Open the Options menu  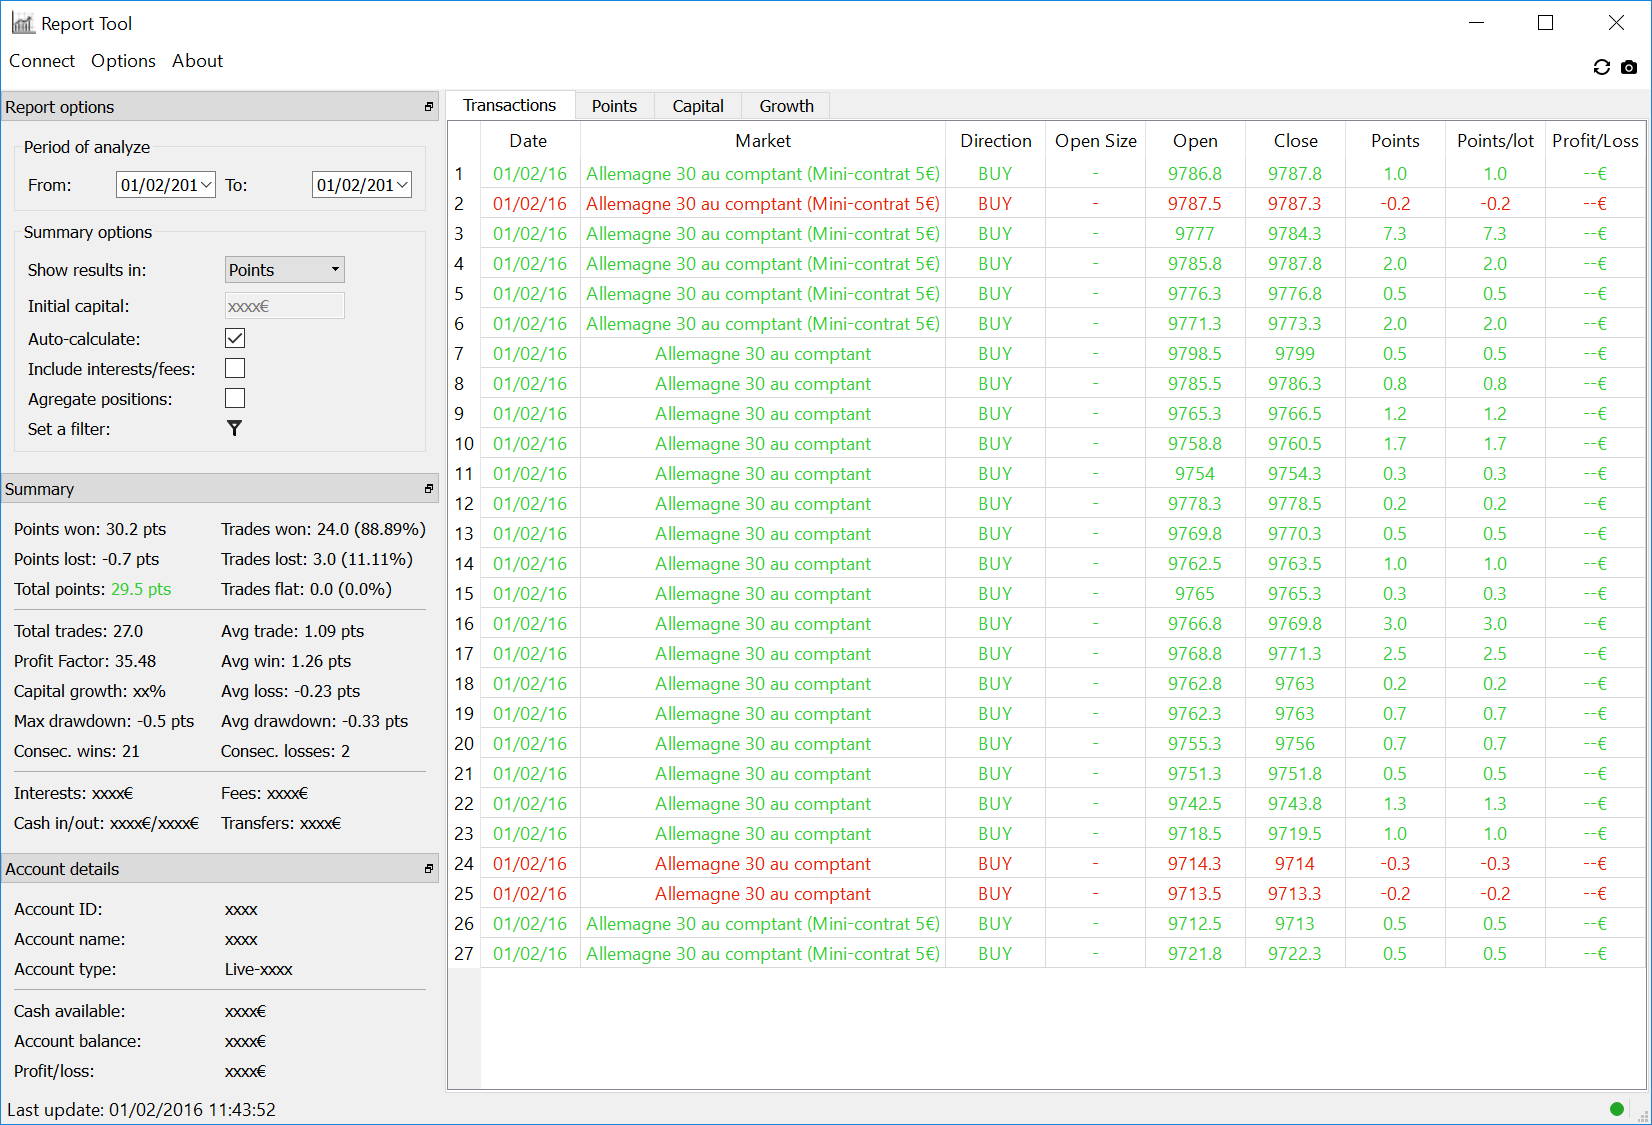click(x=123, y=61)
